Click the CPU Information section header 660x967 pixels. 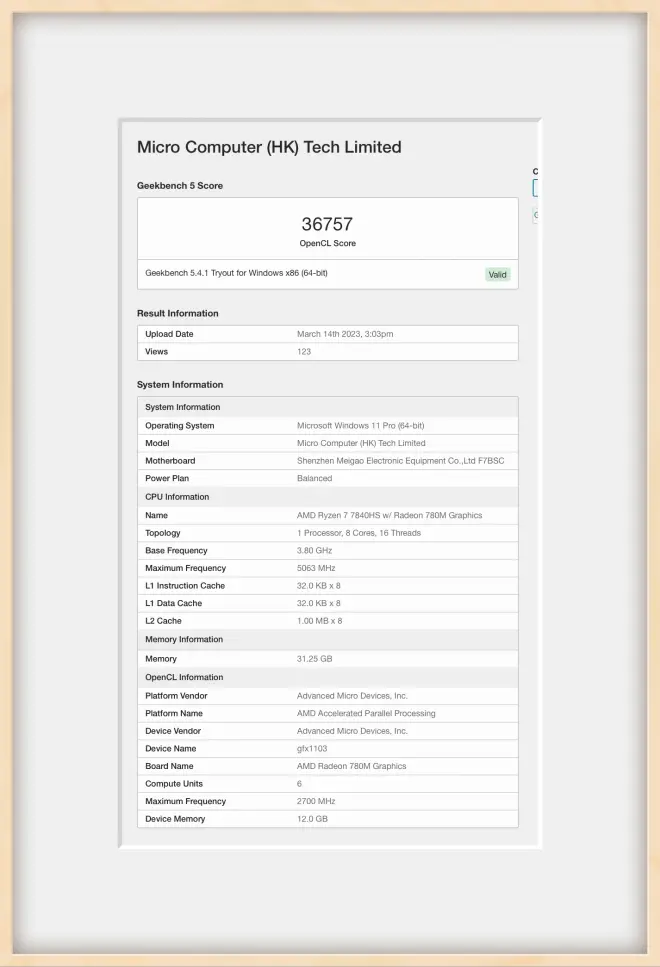pyautogui.click(x=177, y=497)
